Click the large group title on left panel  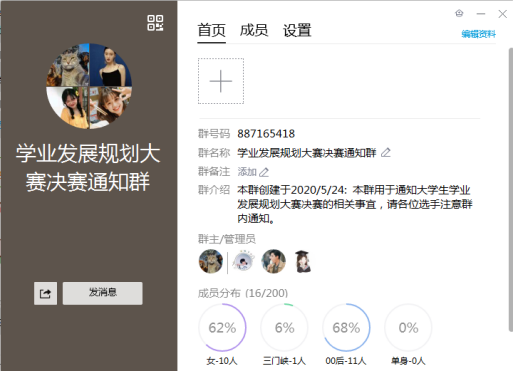pos(88,168)
